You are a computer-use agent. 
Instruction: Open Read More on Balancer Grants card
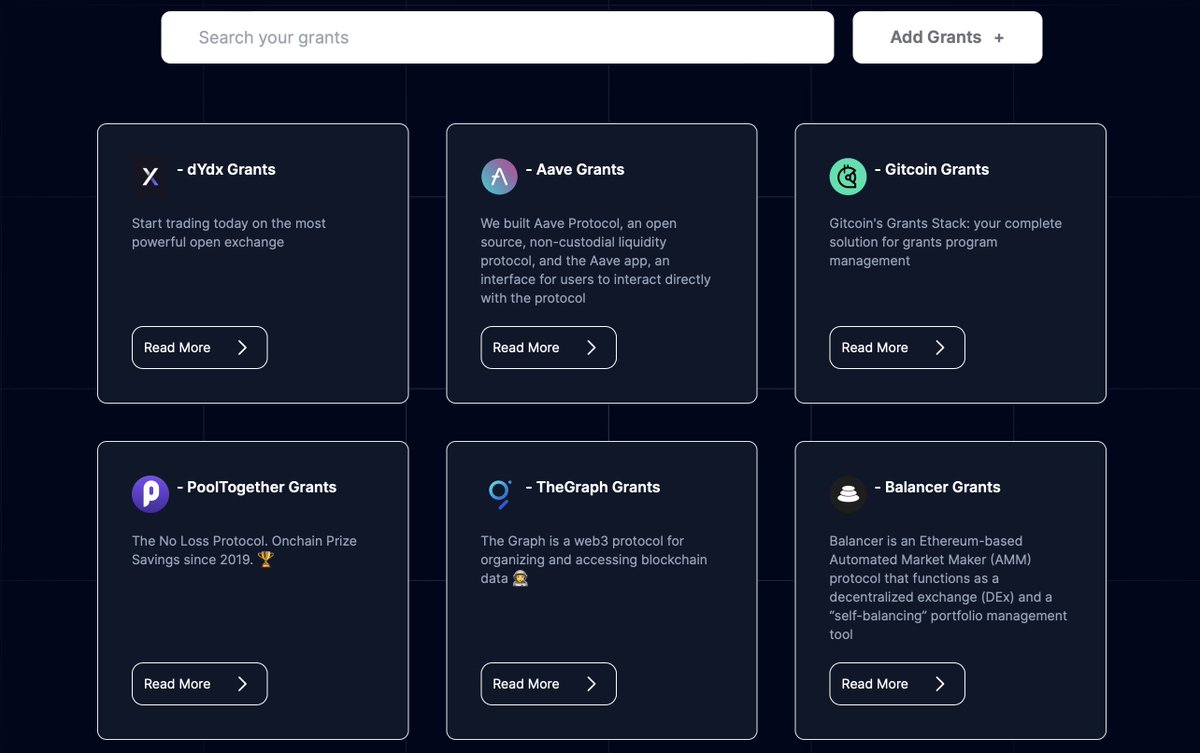(897, 684)
